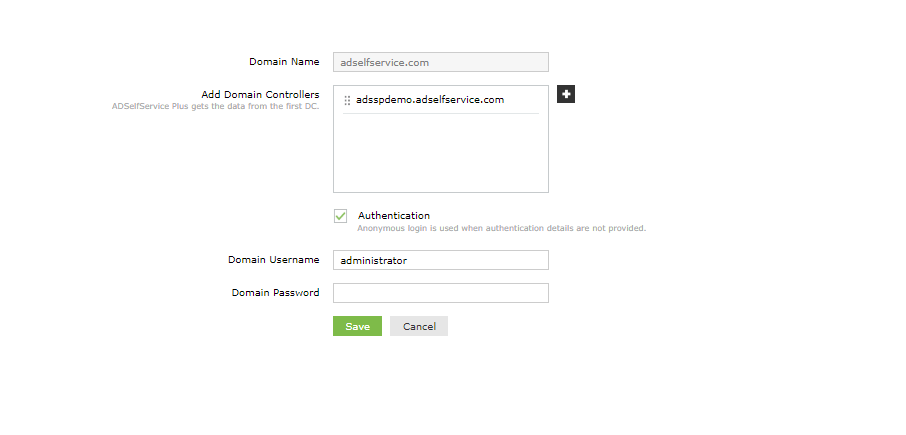Select the adsspdemo.adselfservice.com controller entry
The height and width of the screenshot is (435, 906).
(430, 100)
